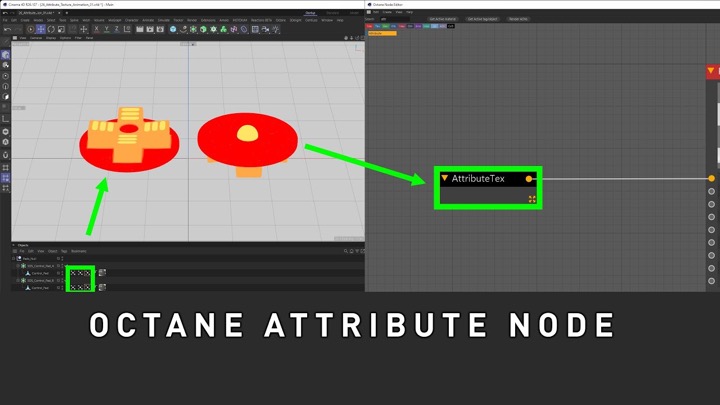Image resolution: width=720 pixels, height=405 pixels.
Task: Toggle the Y axis lock icon
Action: 107,29
